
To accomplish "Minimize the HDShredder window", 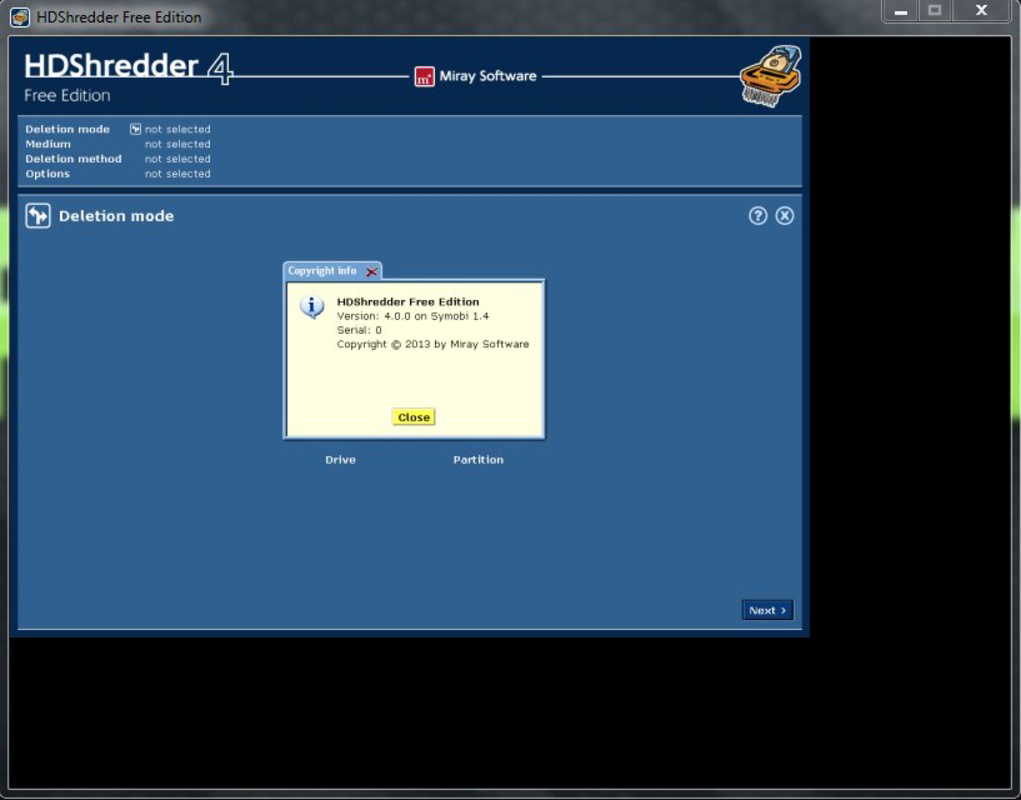I will pyautogui.click(x=901, y=11).
